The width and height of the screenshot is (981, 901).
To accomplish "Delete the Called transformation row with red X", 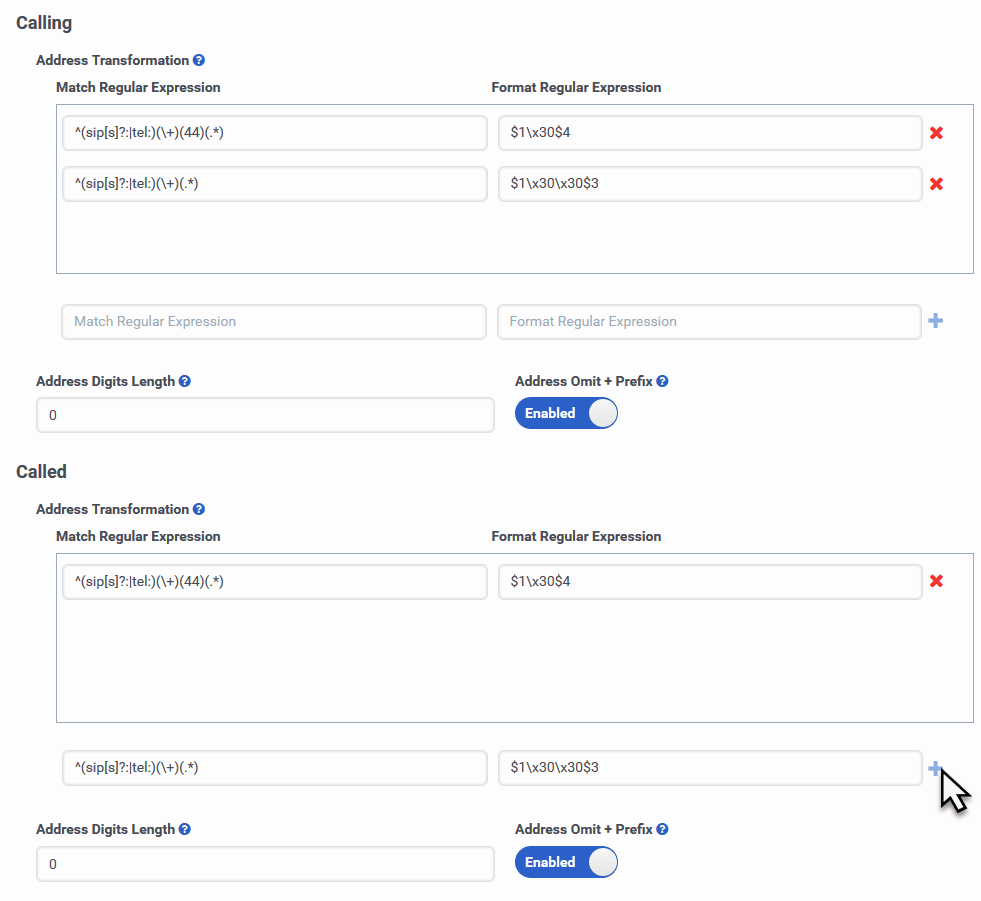I will (936, 581).
